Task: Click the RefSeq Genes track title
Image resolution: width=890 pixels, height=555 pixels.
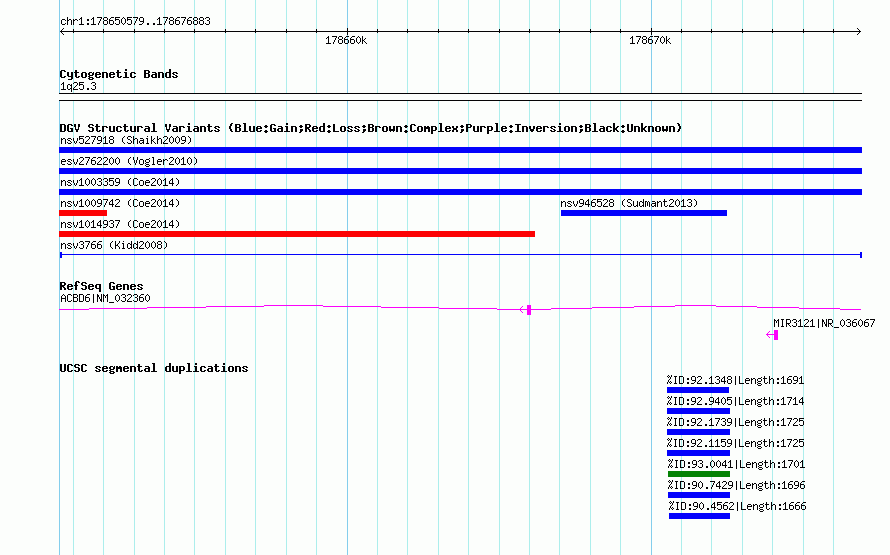Action: (101, 286)
